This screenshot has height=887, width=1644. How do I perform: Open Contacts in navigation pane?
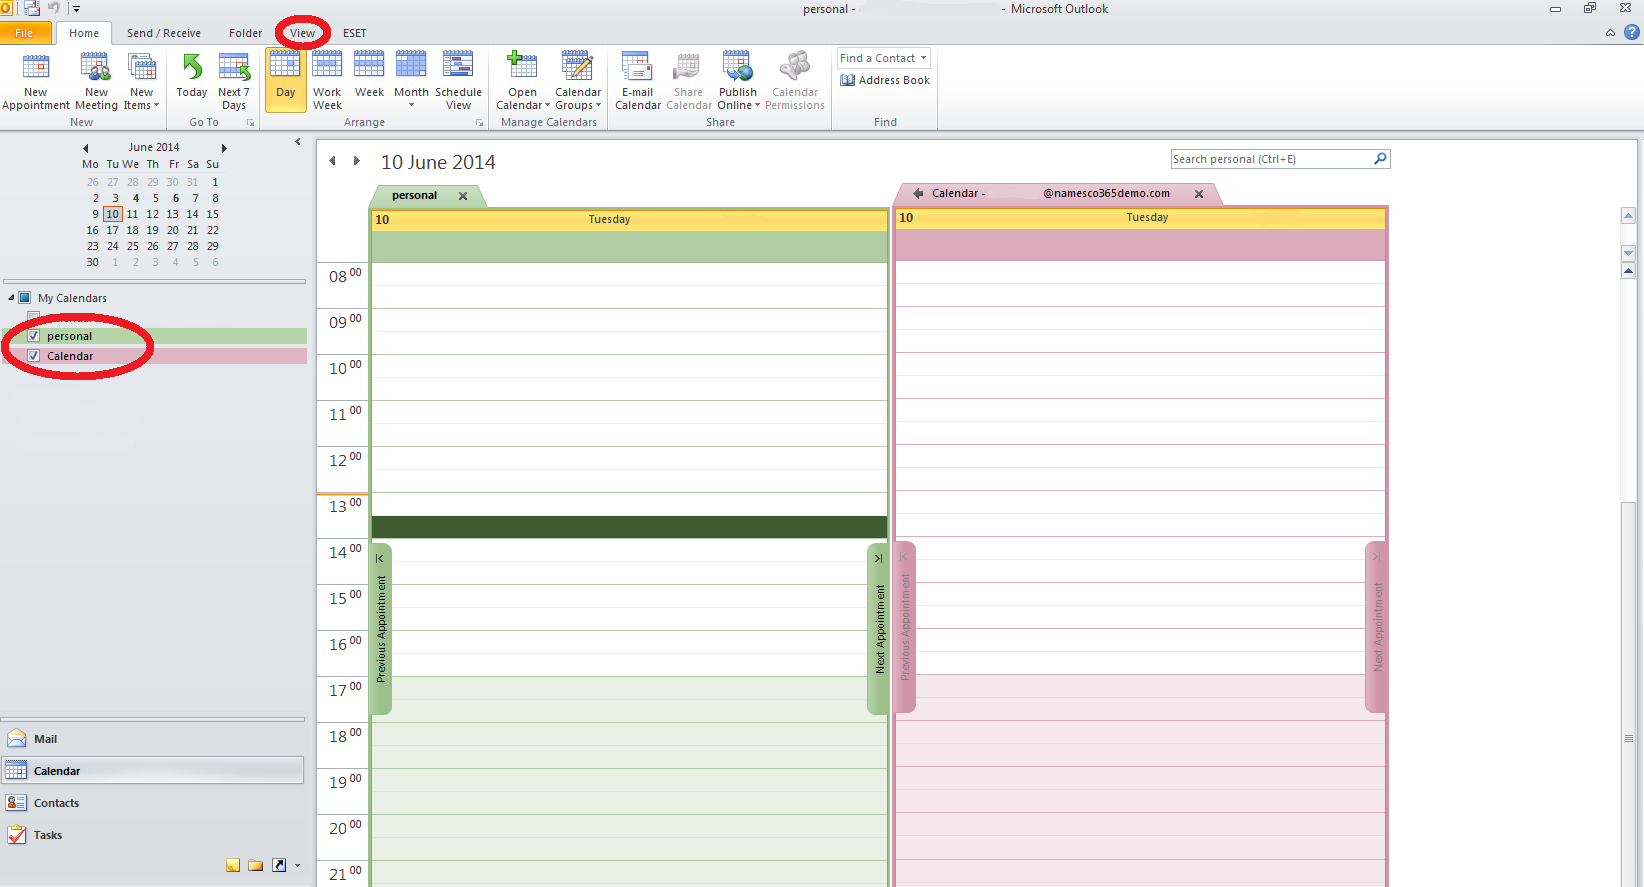153,803
